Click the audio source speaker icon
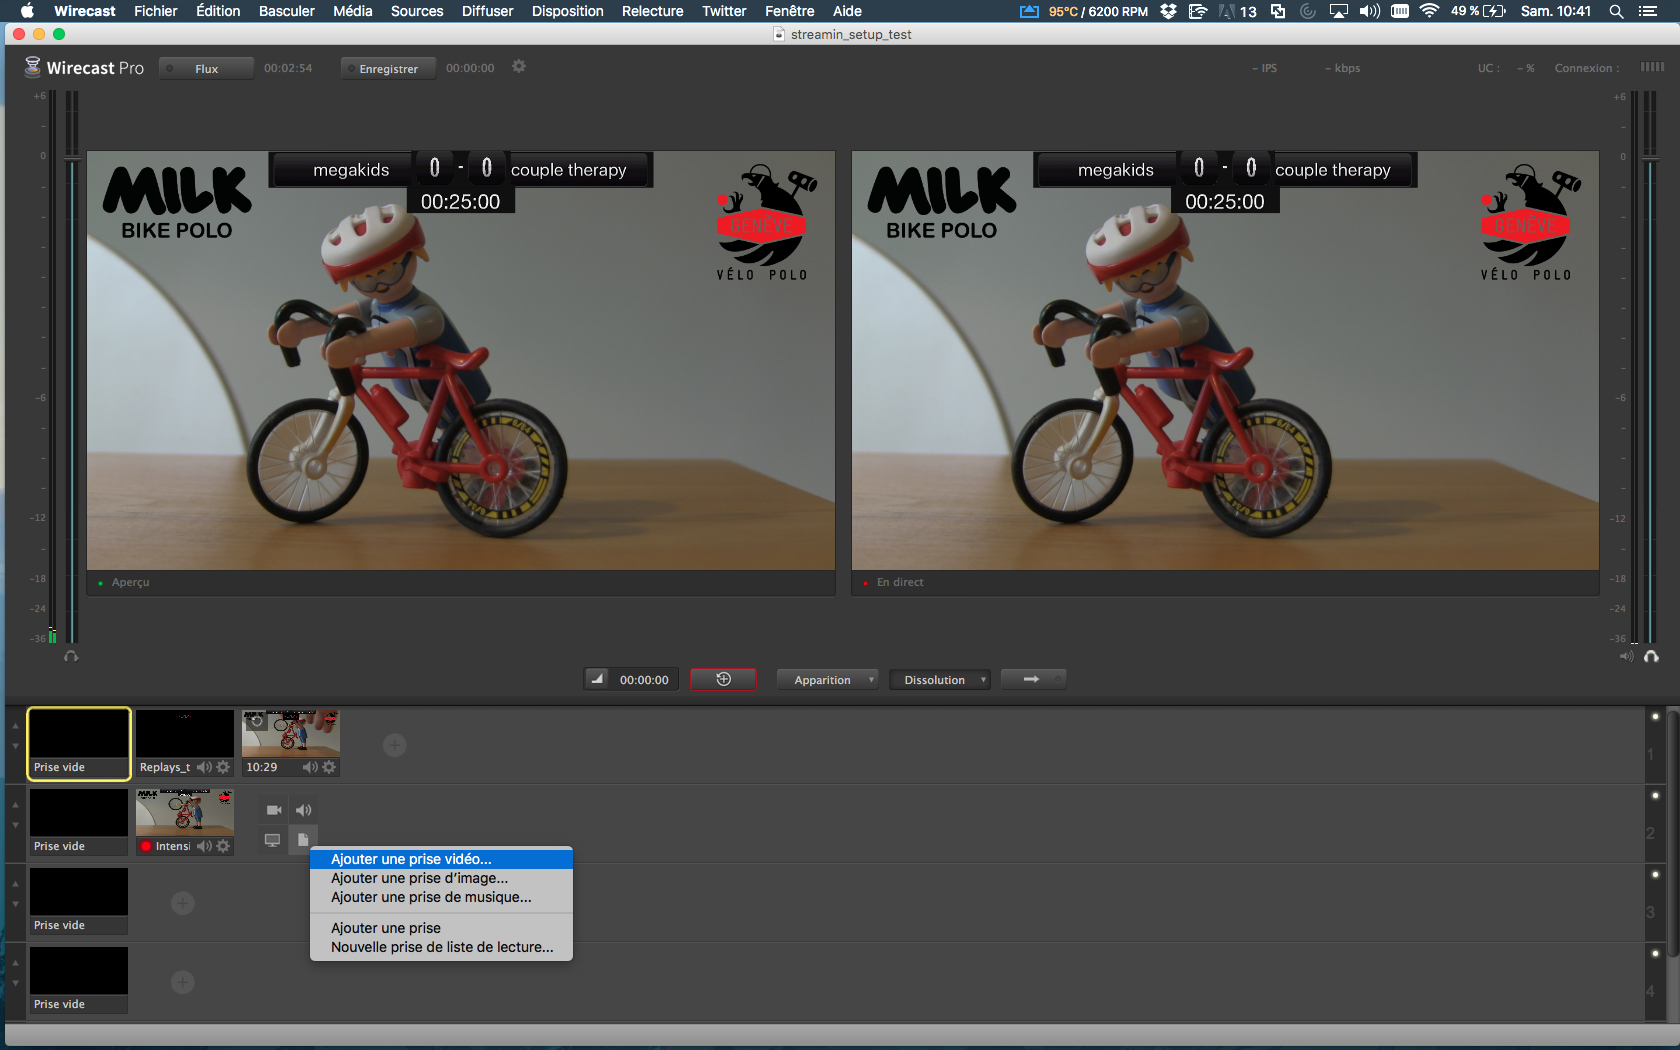1680x1050 pixels. pyautogui.click(x=304, y=810)
